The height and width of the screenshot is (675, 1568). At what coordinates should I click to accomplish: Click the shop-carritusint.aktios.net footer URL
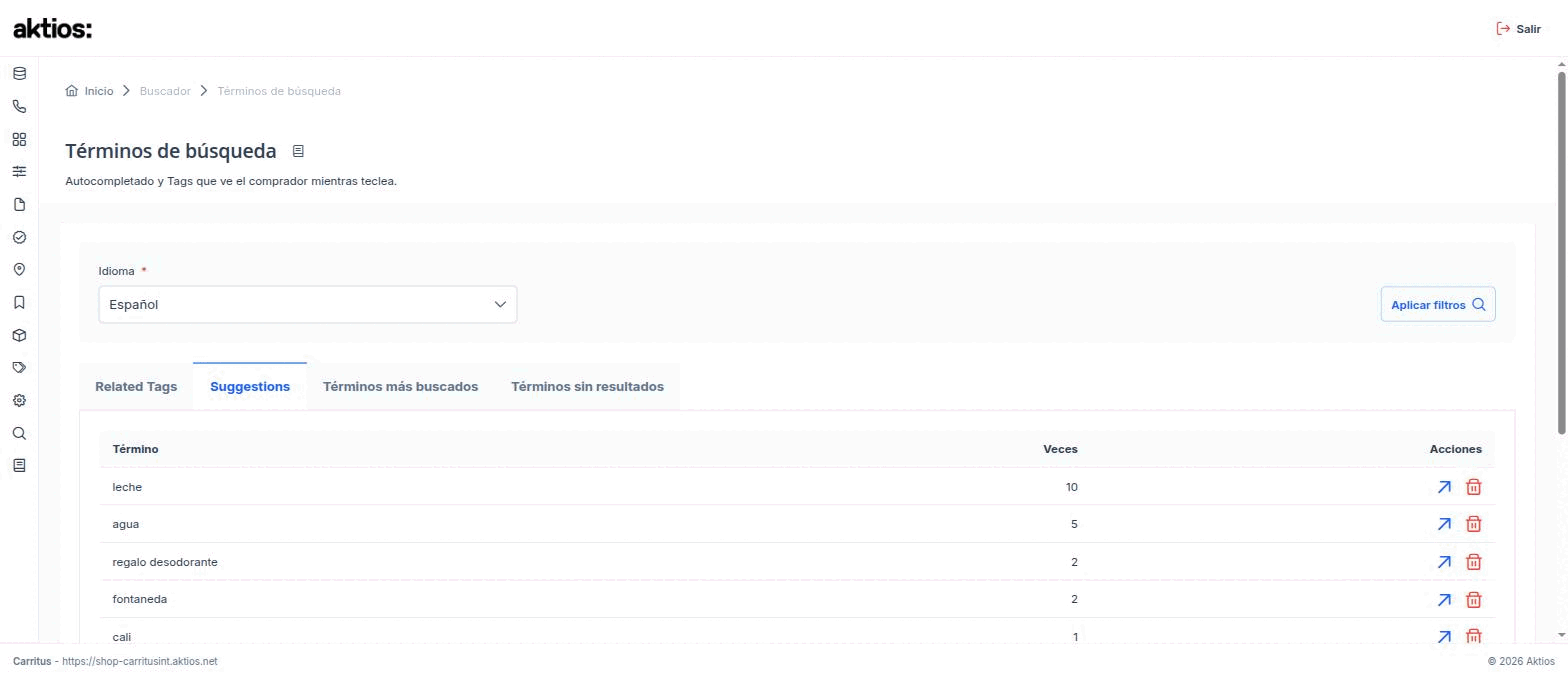click(x=140, y=661)
